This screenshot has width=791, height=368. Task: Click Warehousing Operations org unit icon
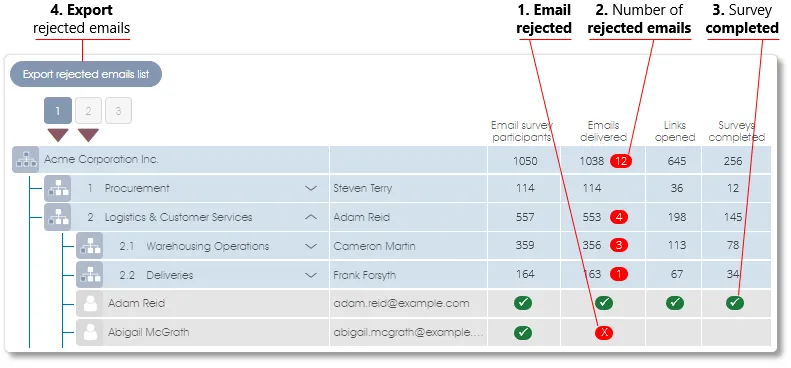tap(89, 246)
